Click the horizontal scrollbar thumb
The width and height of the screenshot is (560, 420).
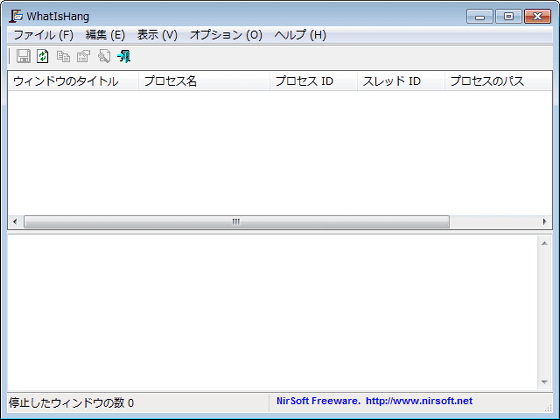click(236, 222)
